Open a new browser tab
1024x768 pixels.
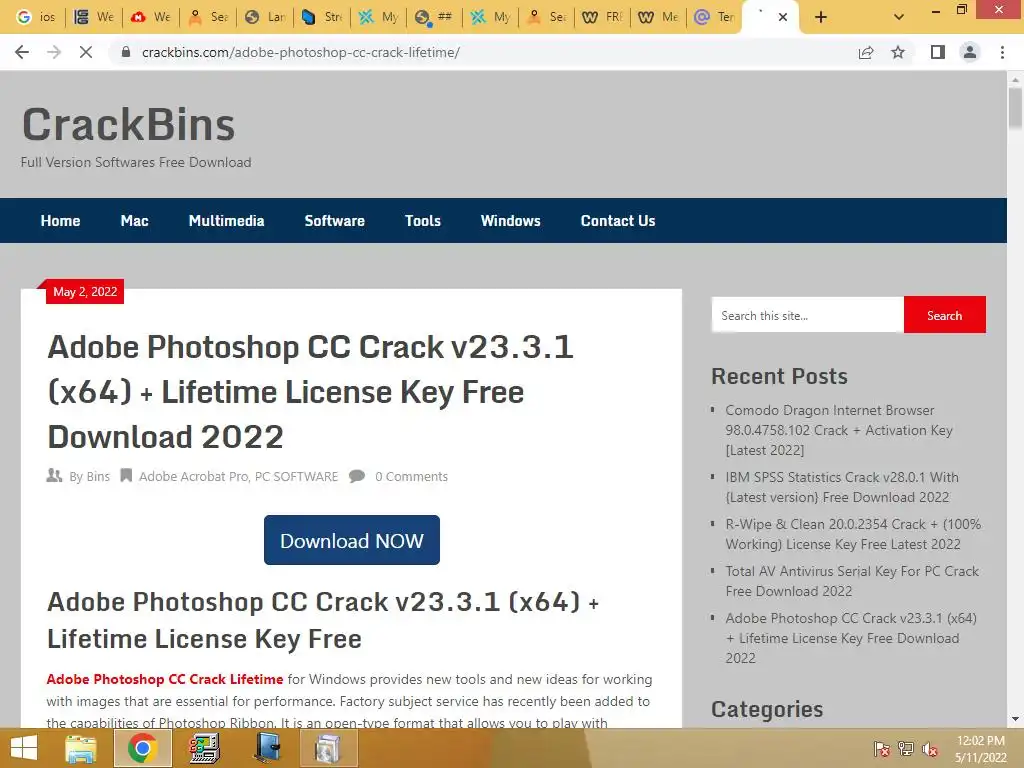pos(821,17)
